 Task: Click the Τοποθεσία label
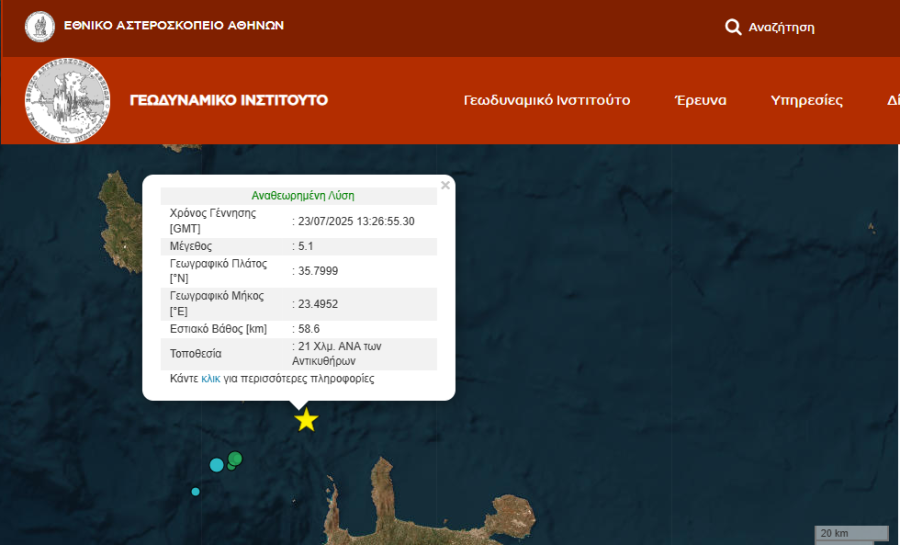pos(195,353)
